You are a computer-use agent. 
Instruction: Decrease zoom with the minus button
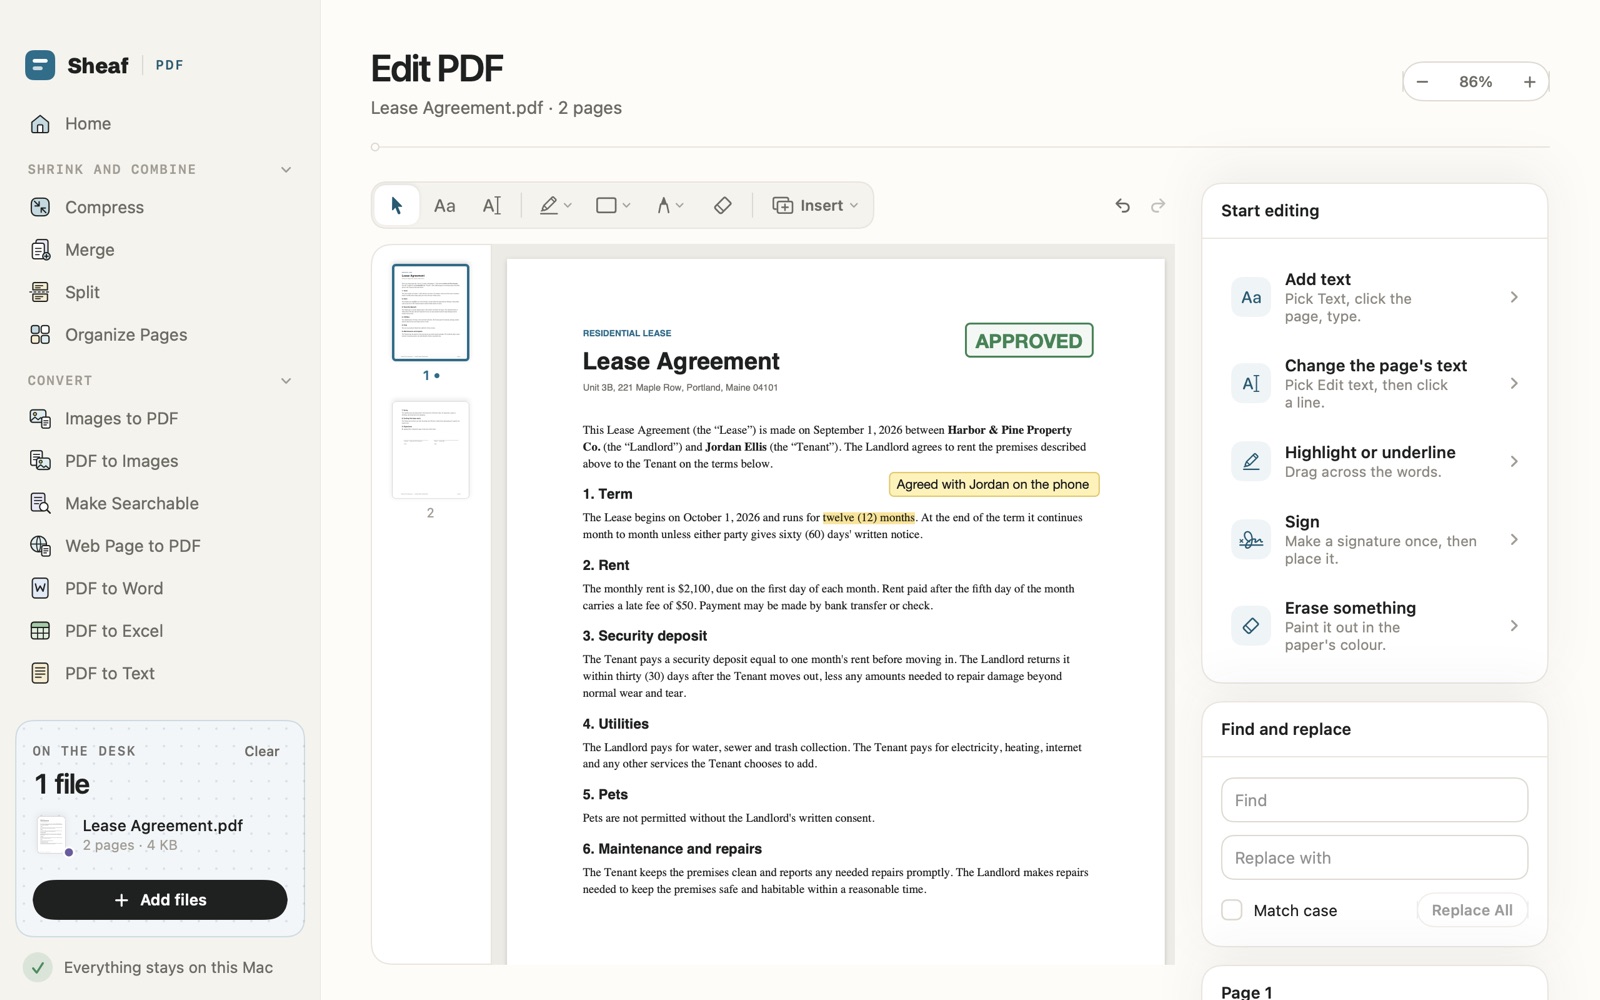pos(1422,82)
